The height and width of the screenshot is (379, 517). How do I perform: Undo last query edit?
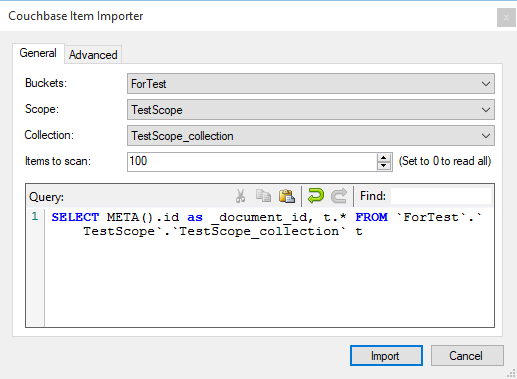pos(316,196)
